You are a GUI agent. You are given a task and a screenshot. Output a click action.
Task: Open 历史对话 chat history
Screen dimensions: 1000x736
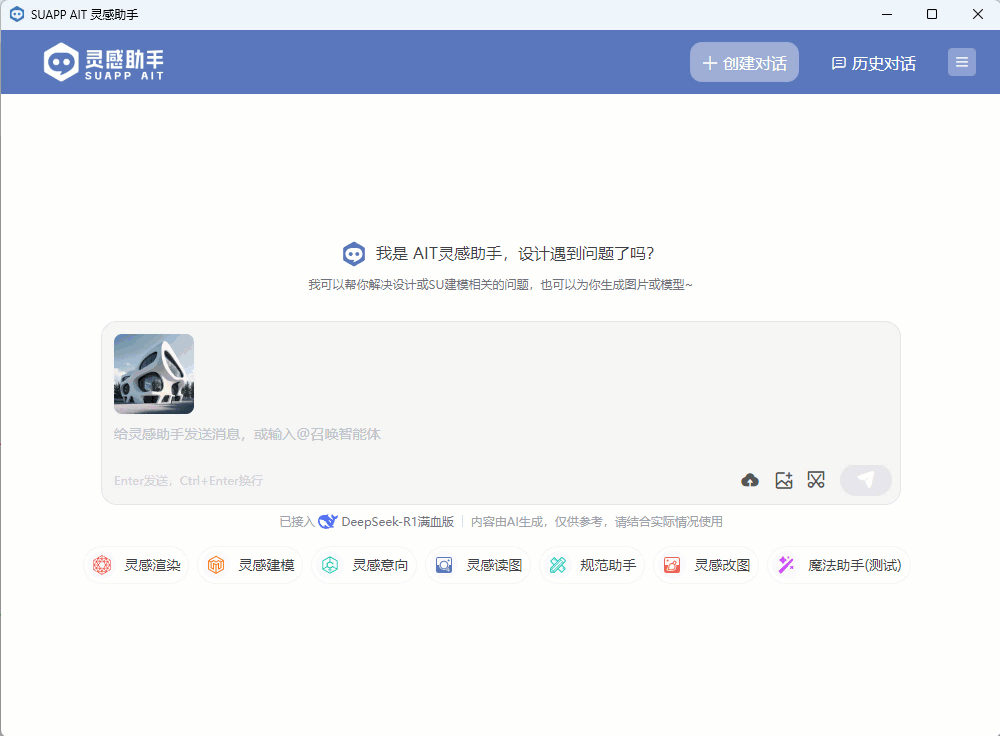(873, 63)
